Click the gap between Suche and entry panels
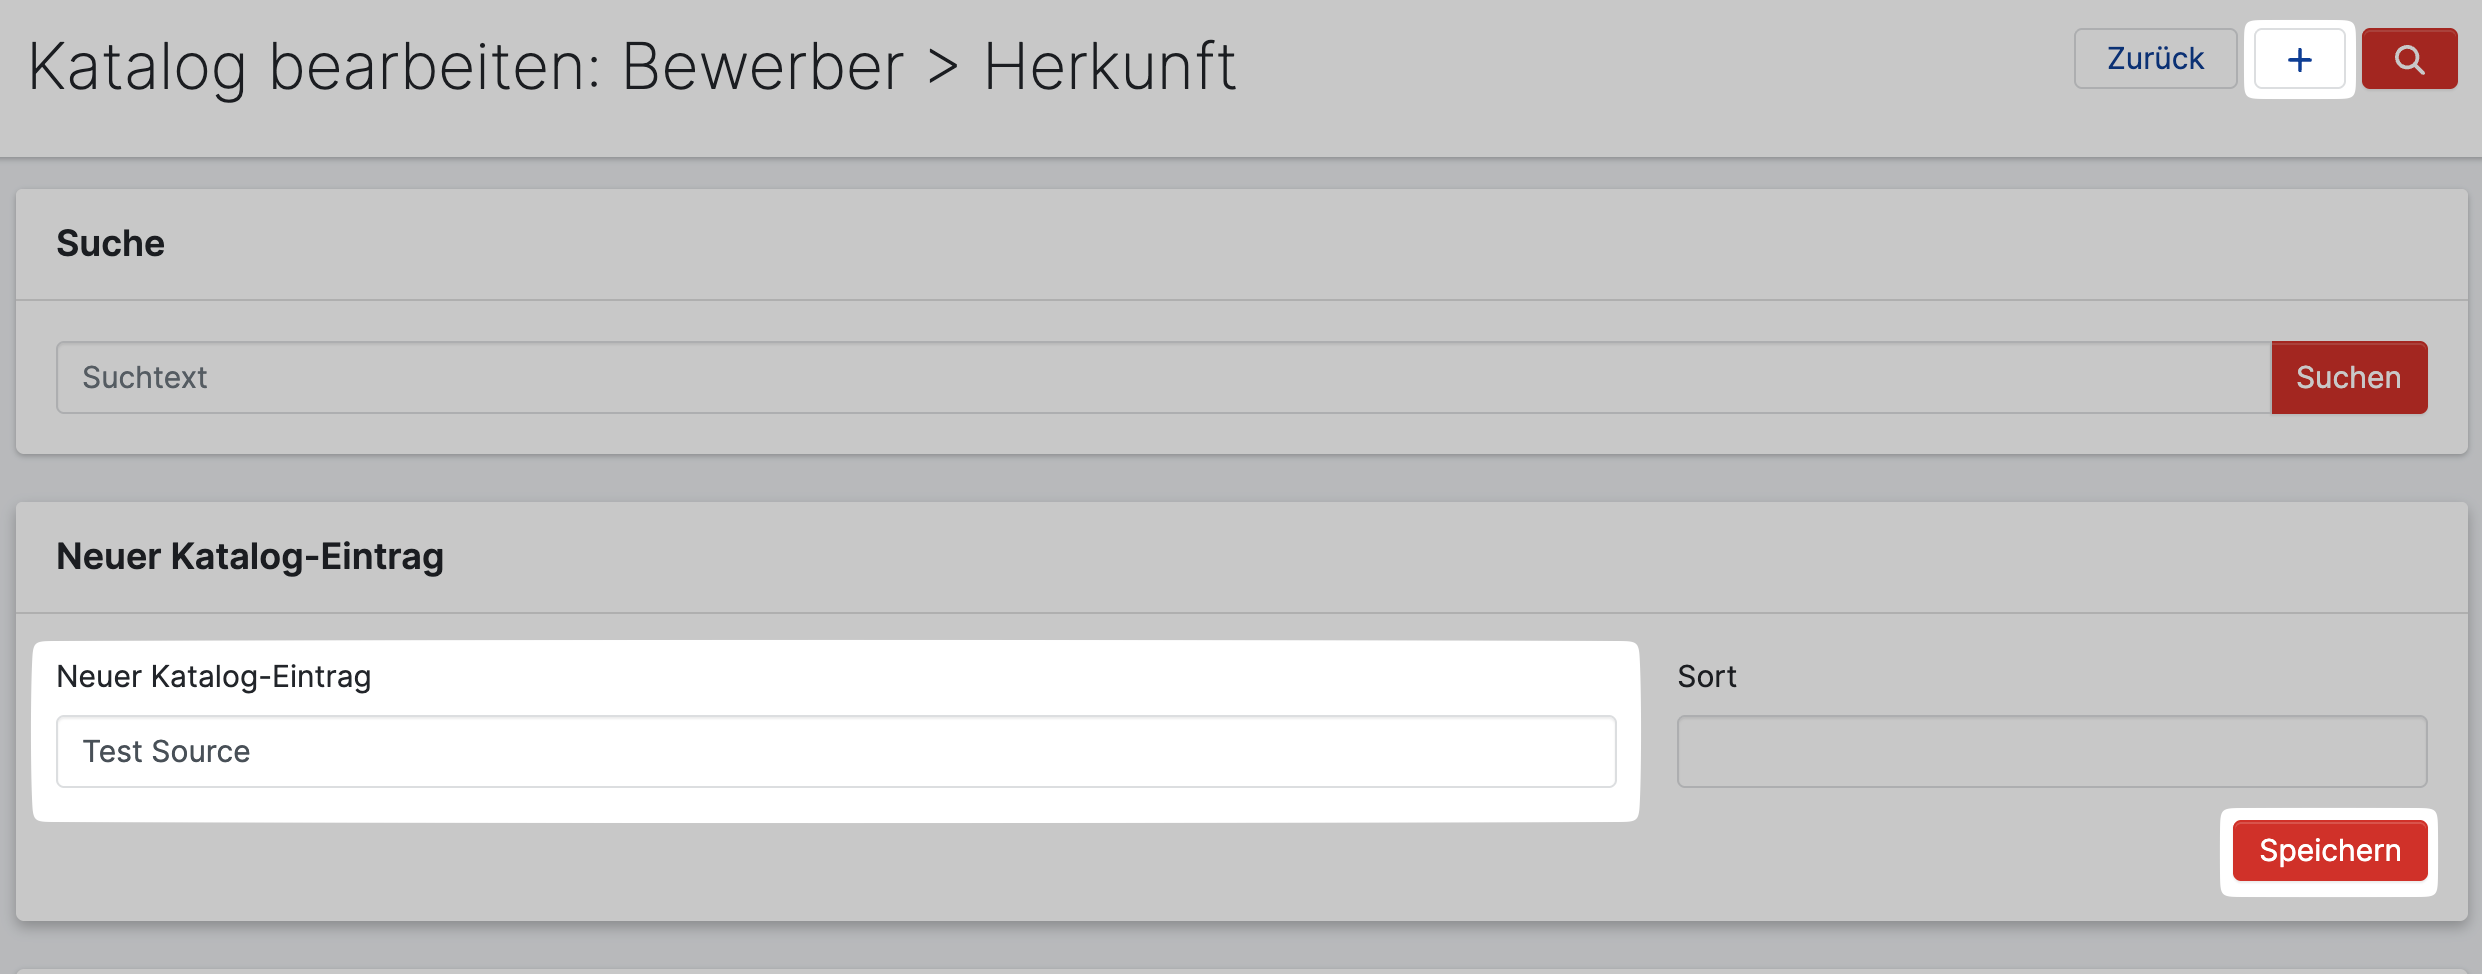Image resolution: width=2482 pixels, height=974 pixels. click(1240, 478)
